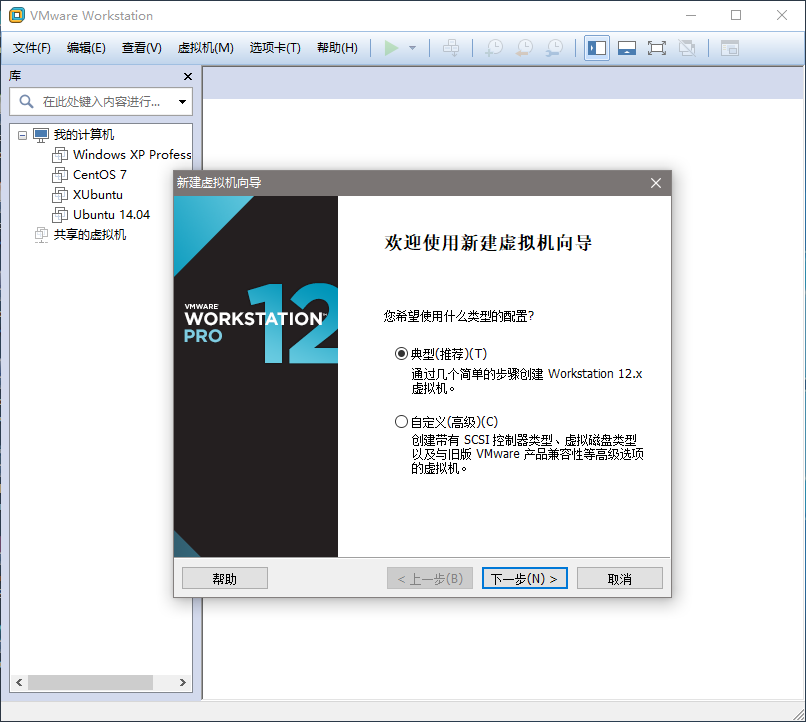This screenshot has width=806, height=722.
Task: Click the library search input field
Action: (101, 102)
